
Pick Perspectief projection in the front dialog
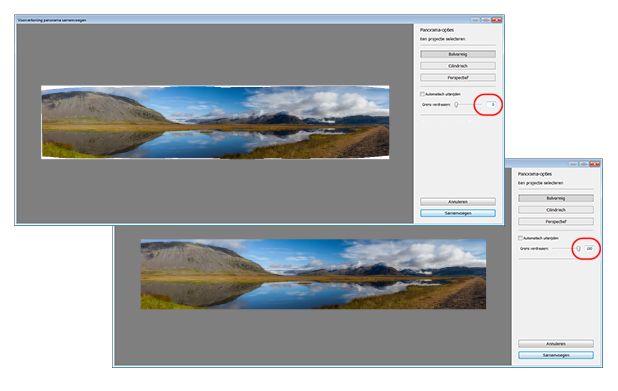click(458, 78)
